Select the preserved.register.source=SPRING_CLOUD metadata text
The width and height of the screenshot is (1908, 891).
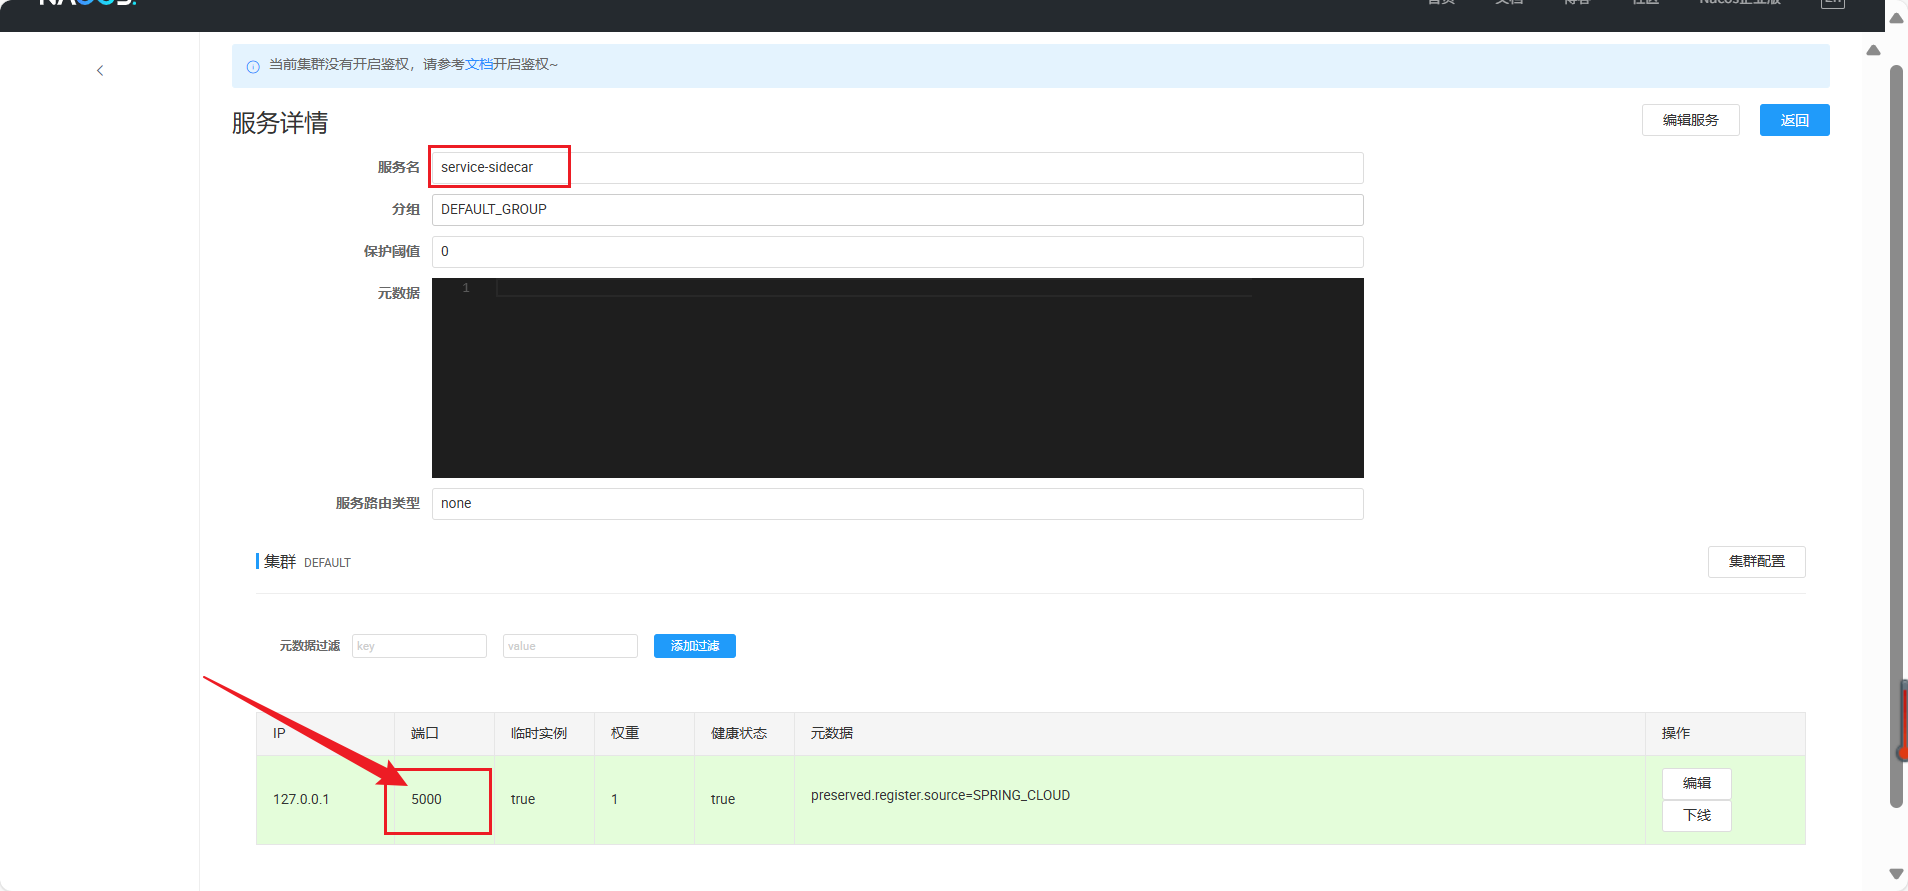click(x=940, y=795)
